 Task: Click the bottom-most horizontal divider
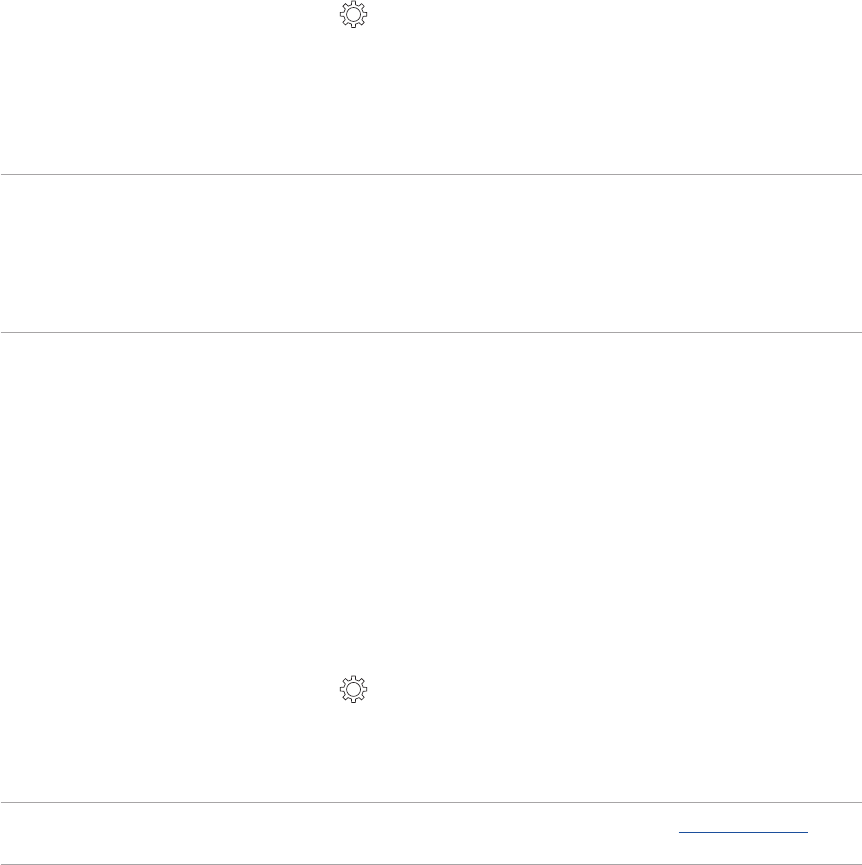click(431, 864)
